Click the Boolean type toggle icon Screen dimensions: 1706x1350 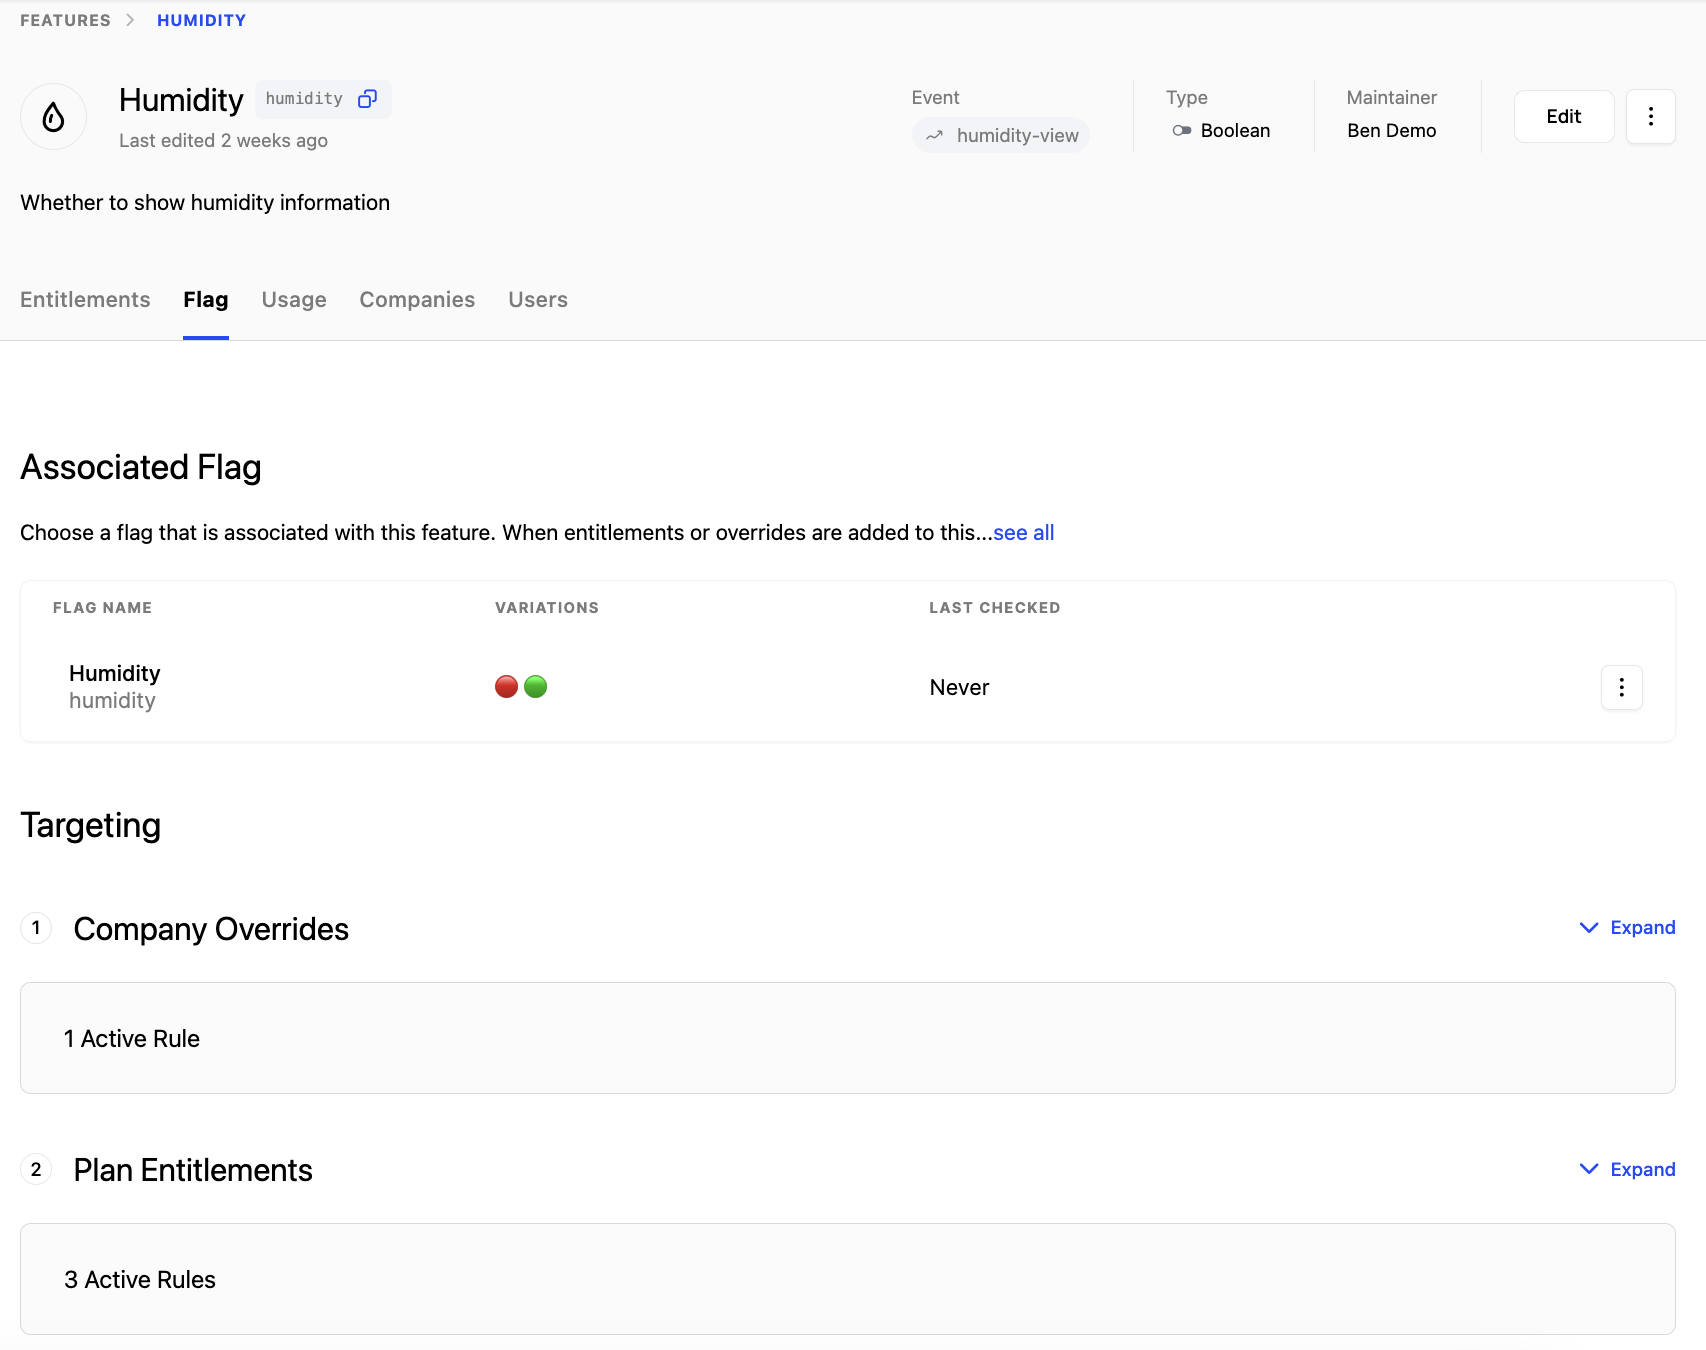coord(1181,131)
